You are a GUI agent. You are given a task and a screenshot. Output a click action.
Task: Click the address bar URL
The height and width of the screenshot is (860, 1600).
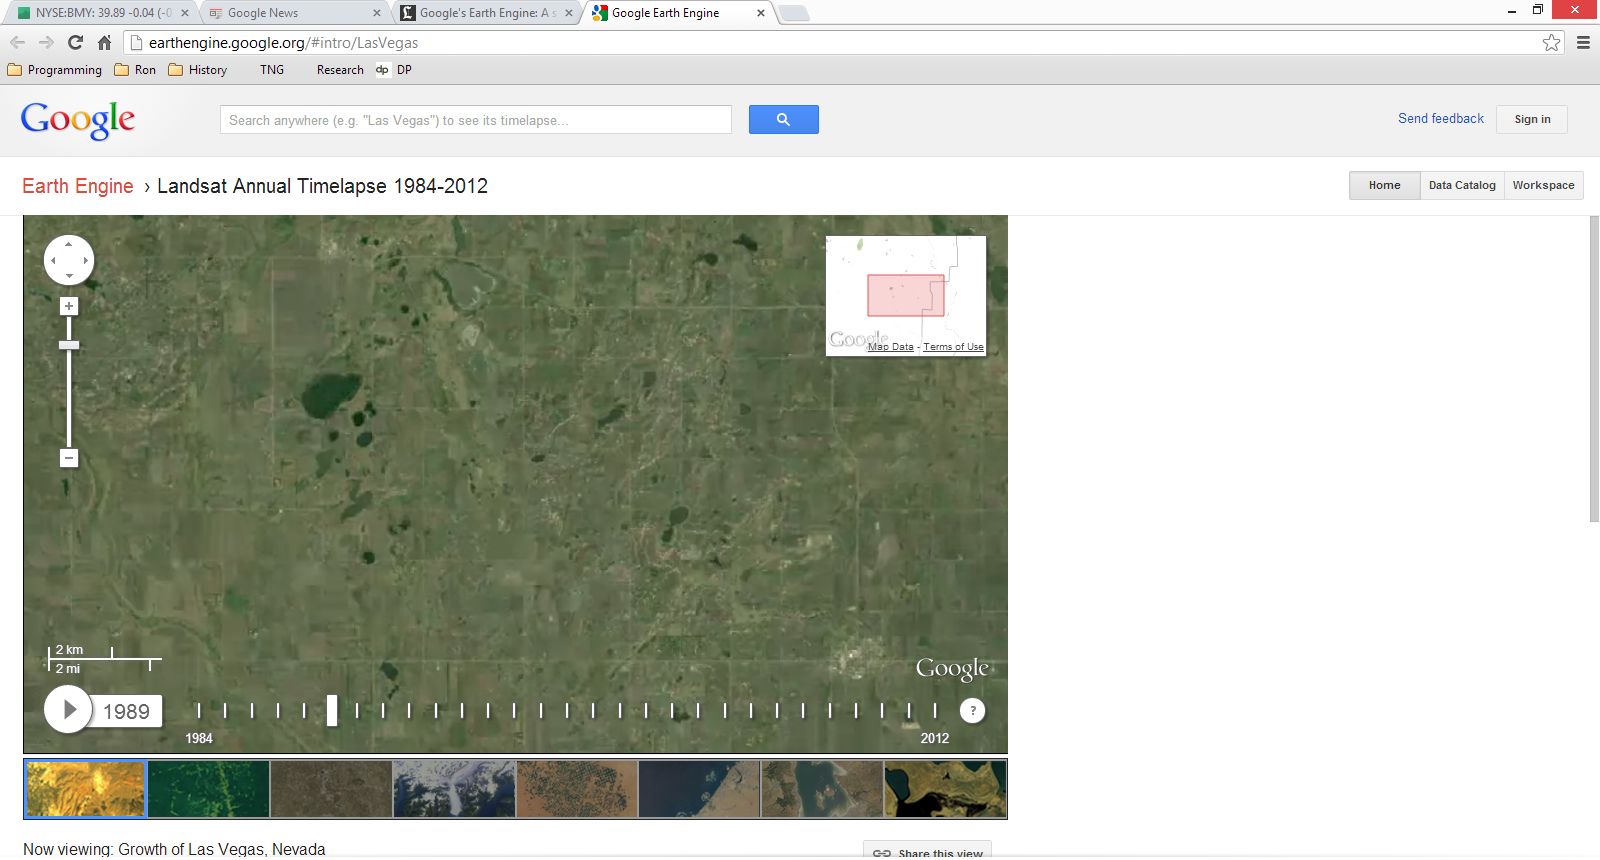283,43
